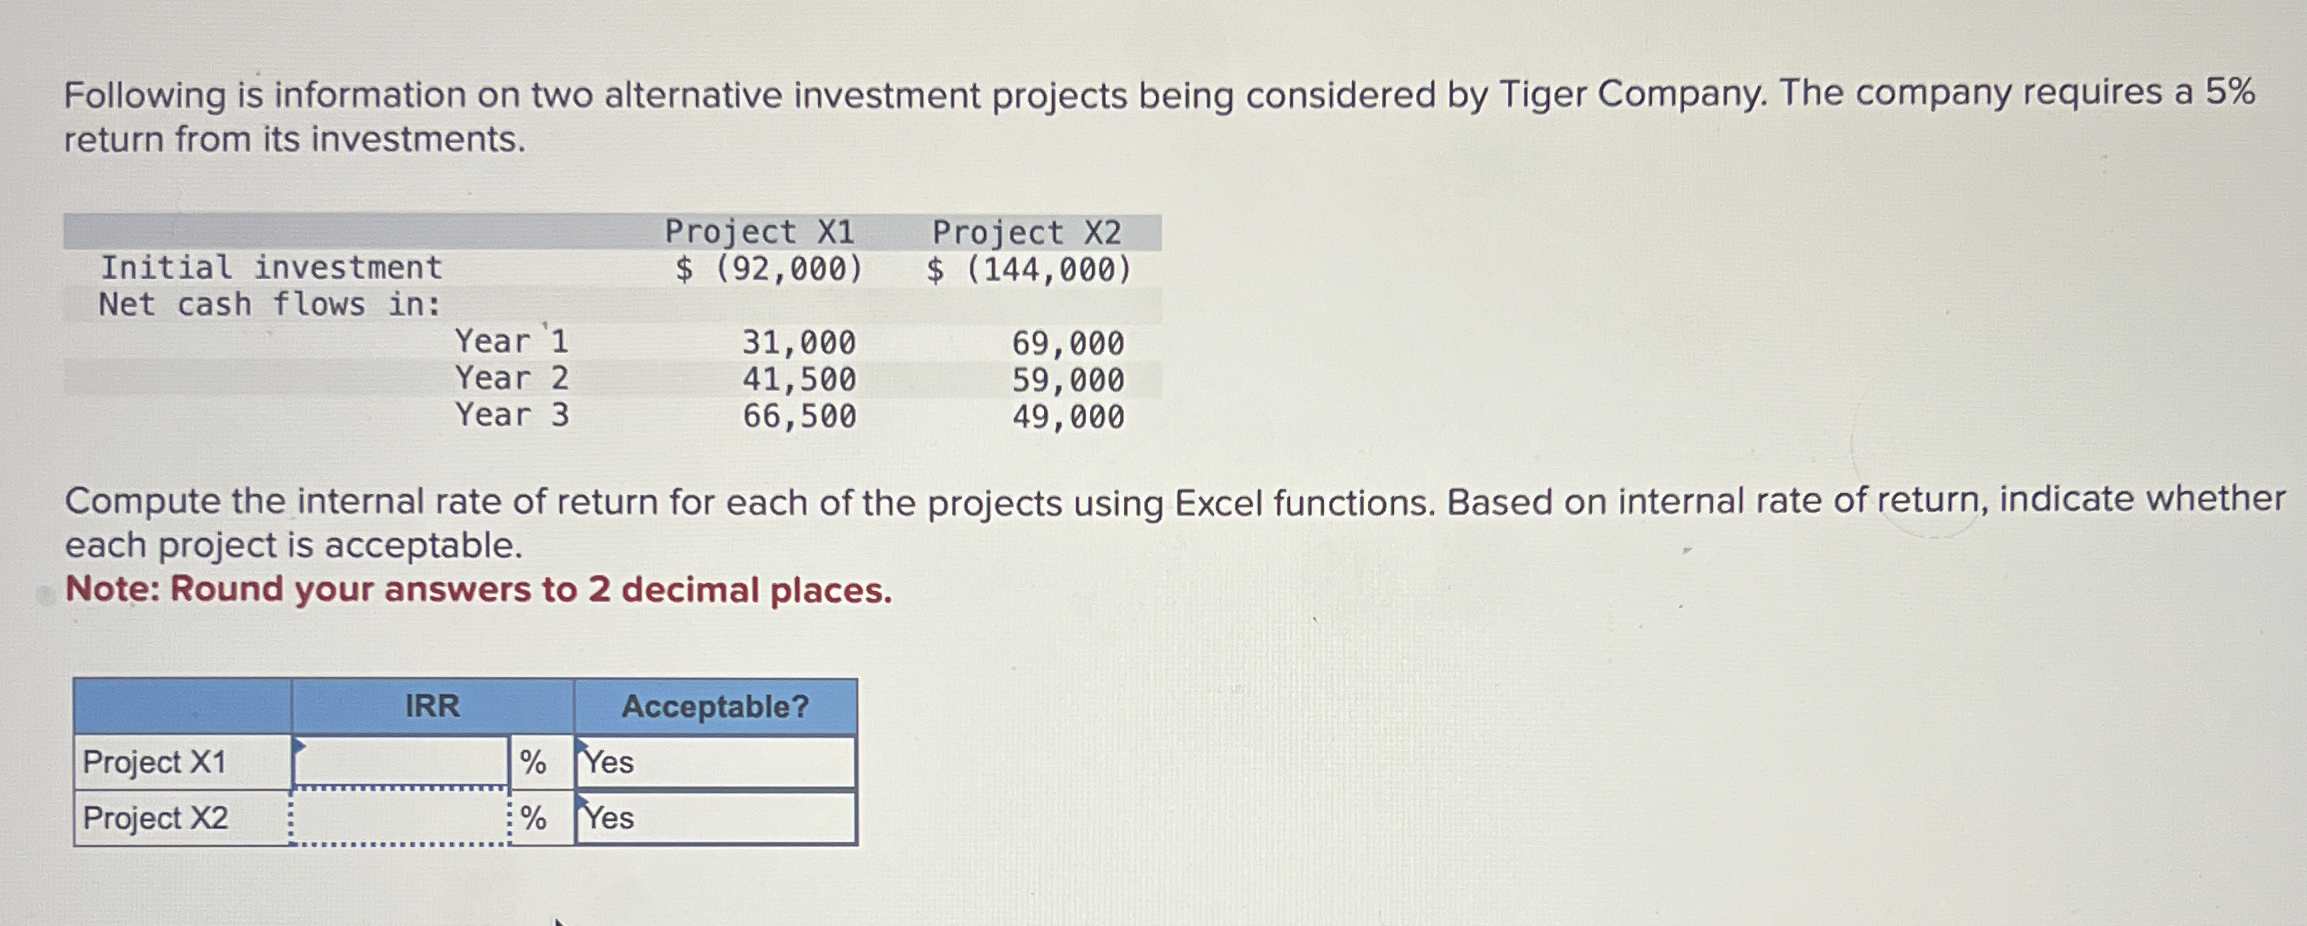Click the percent sign for Project X1 IRR

click(x=534, y=764)
